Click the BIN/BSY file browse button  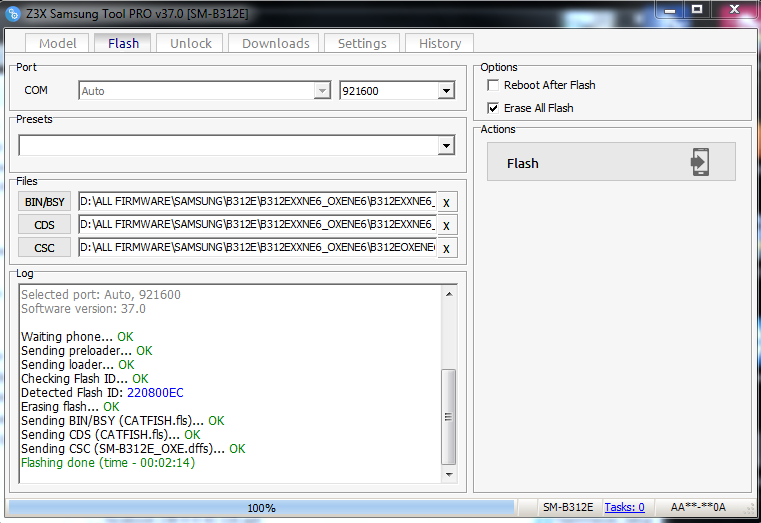pos(45,201)
